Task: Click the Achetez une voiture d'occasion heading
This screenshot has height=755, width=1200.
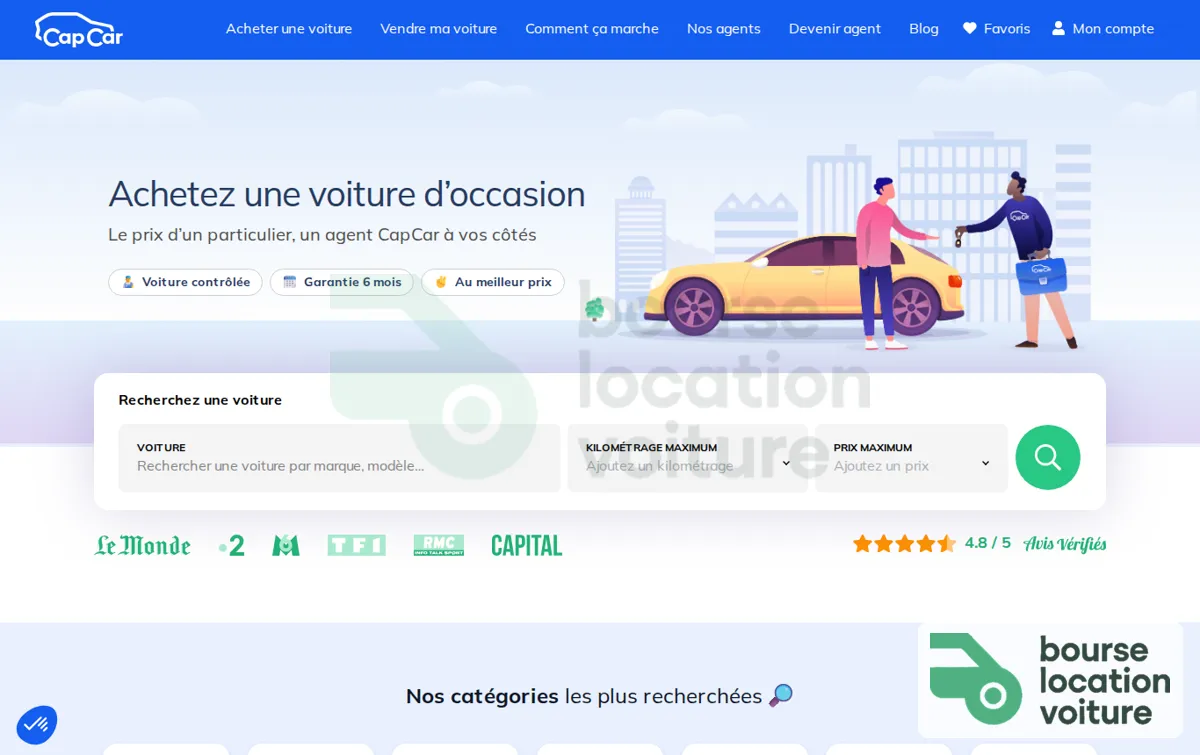Action: (x=347, y=194)
